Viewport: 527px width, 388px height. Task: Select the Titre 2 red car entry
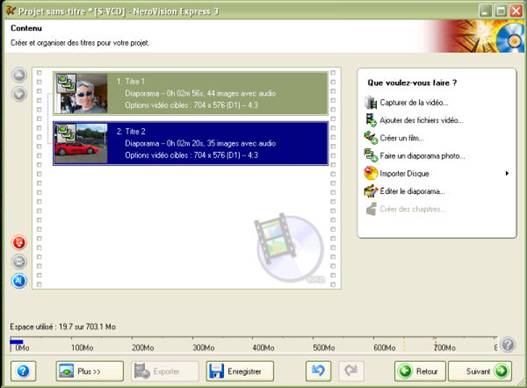(x=191, y=144)
